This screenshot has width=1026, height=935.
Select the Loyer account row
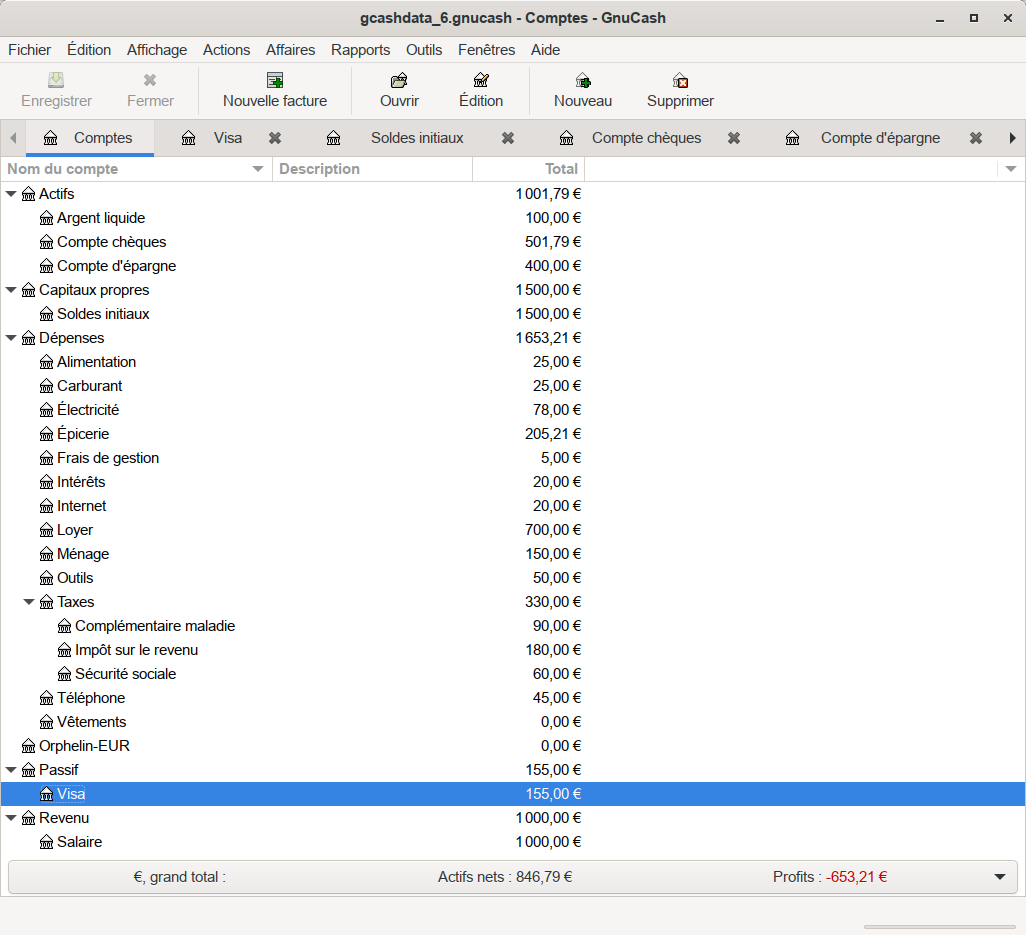pyautogui.click(x=75, y=530)
